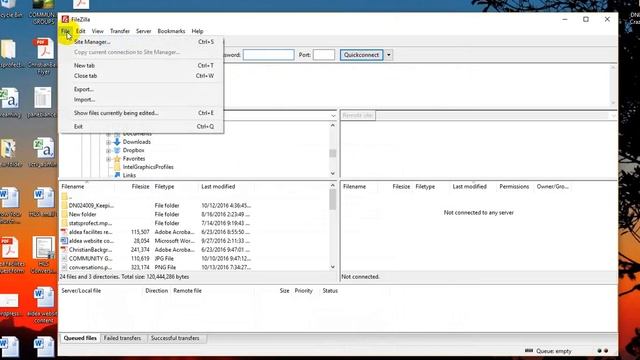Switch to Queued files tab
640x360 pixels.
coord(80,338)
